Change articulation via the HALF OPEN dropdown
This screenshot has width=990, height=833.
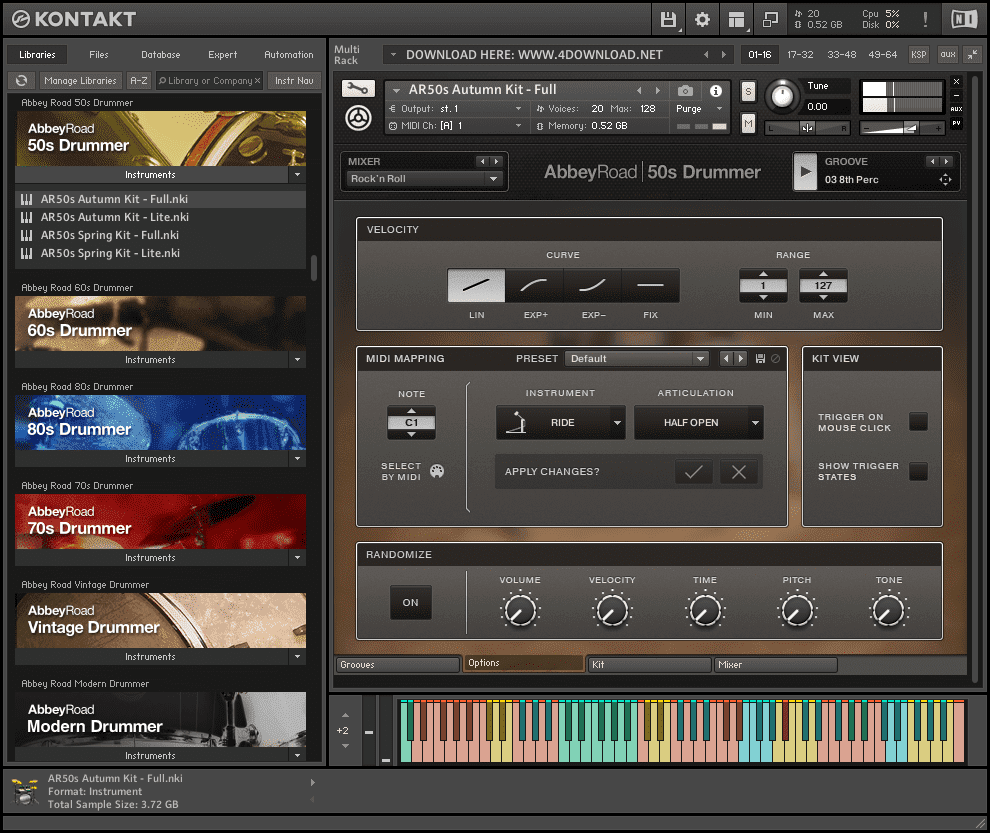coord(698,422)
